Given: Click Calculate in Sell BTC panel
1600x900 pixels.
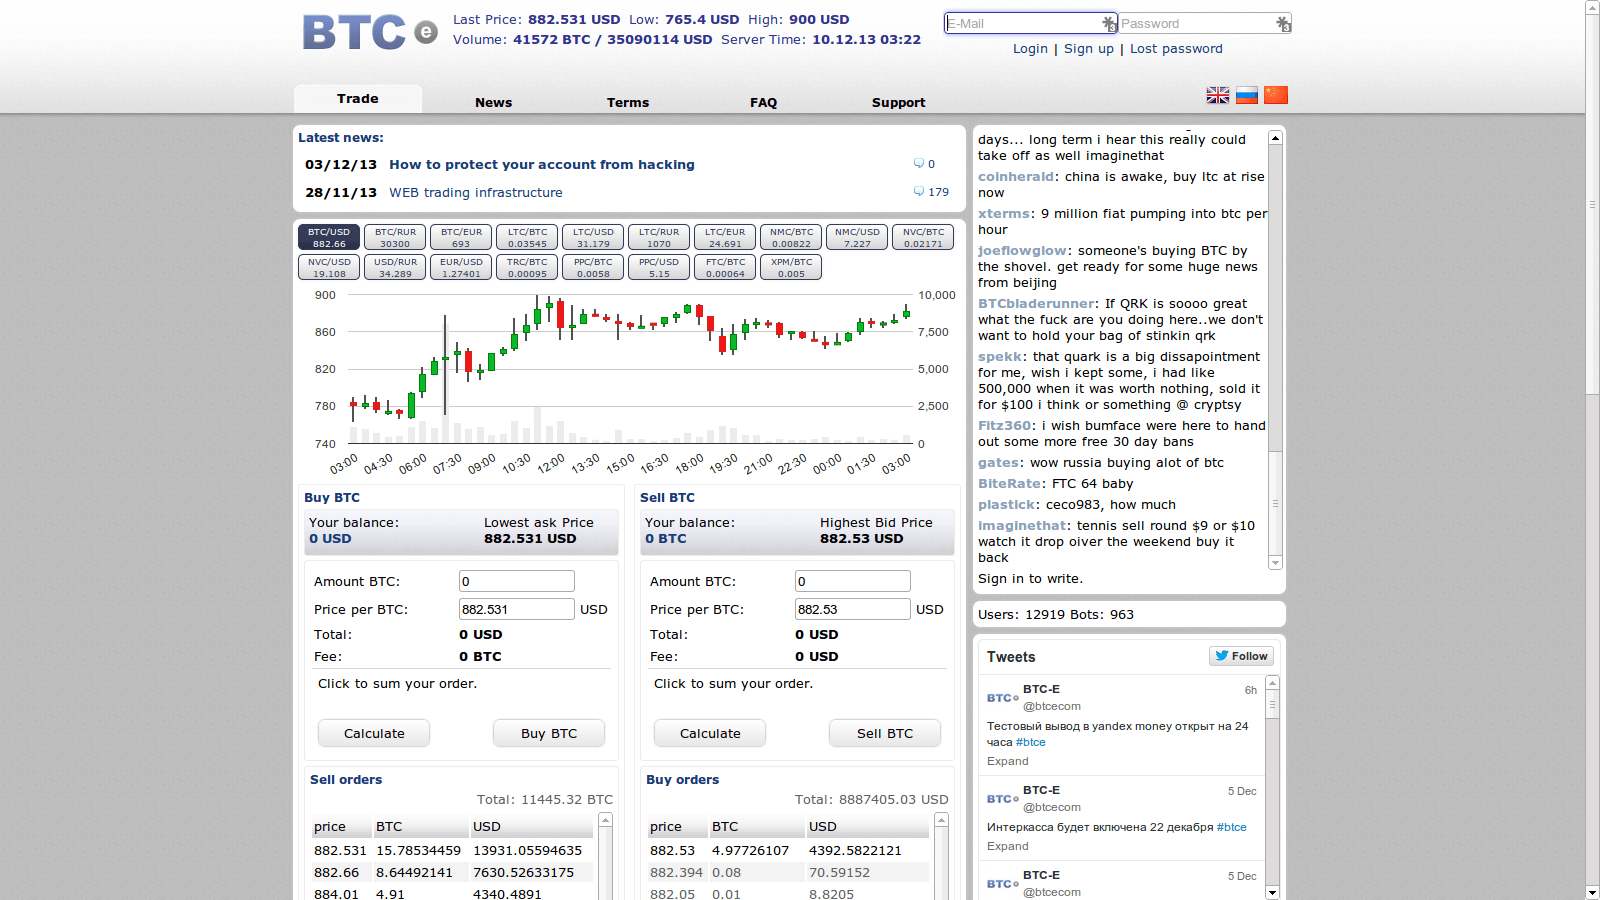Looking at the screenshot, I should [x=710, y=733].
